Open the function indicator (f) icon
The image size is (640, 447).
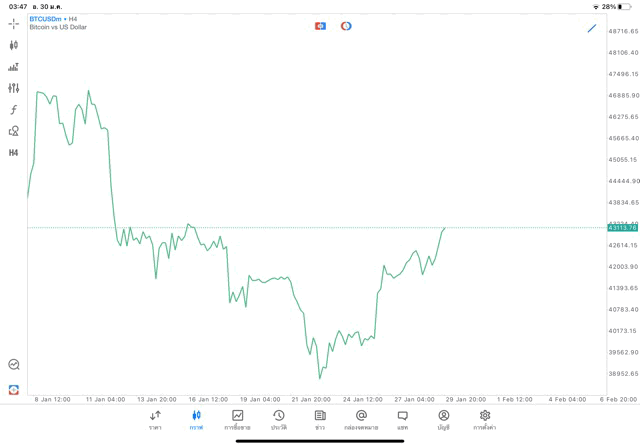click(x=14, y=110)
